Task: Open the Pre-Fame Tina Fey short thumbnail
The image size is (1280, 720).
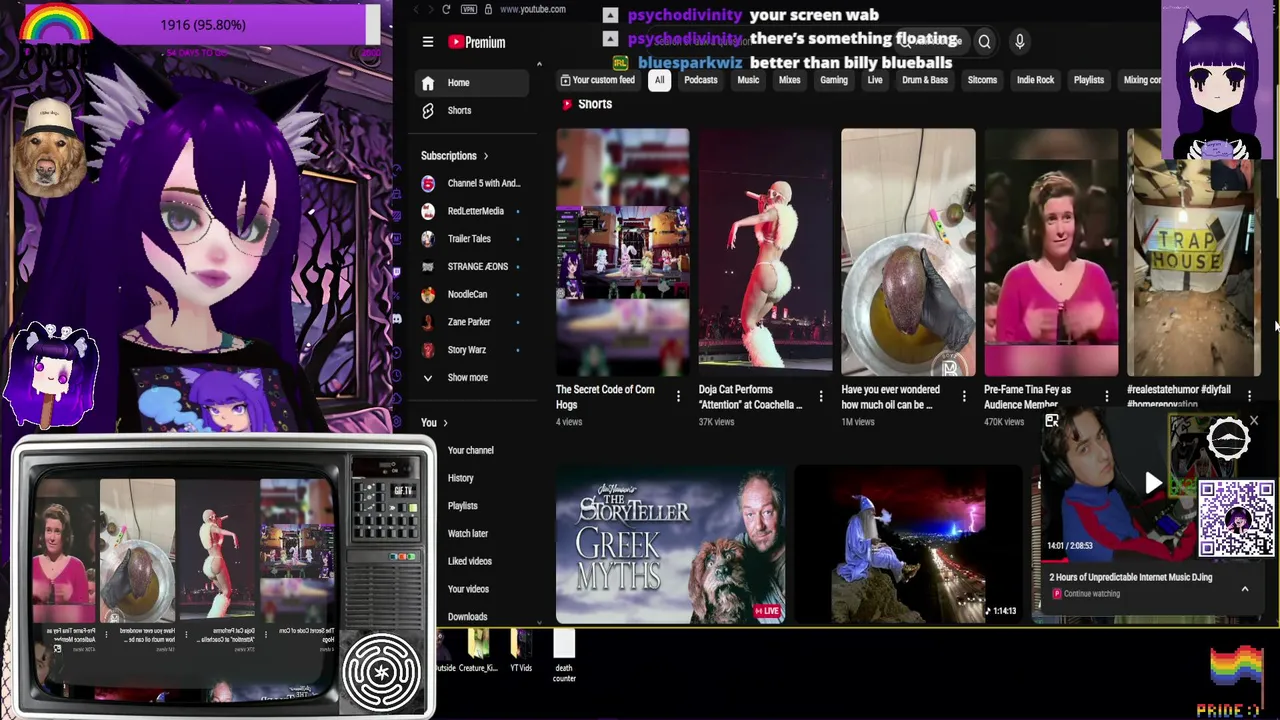Action: pos(1051,252)
